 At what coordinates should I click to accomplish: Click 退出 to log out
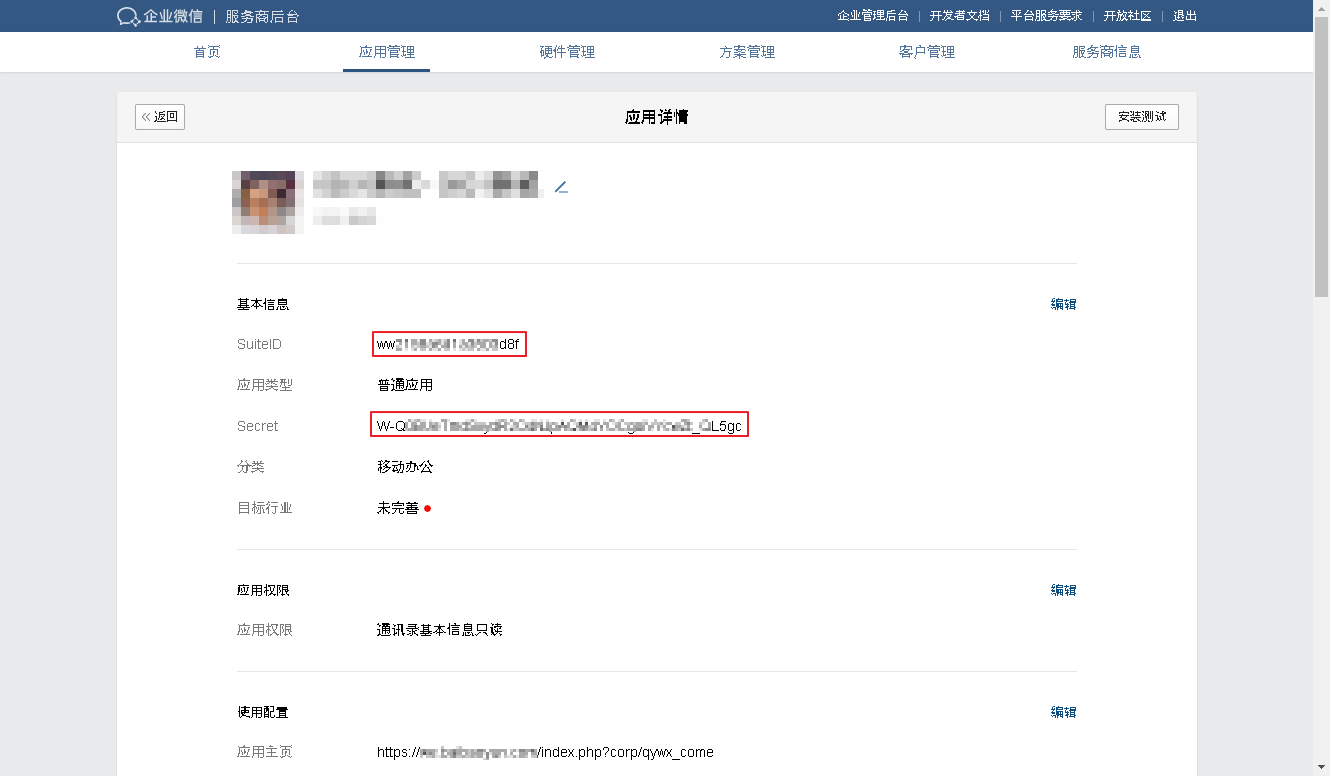tap(1185, 16)
